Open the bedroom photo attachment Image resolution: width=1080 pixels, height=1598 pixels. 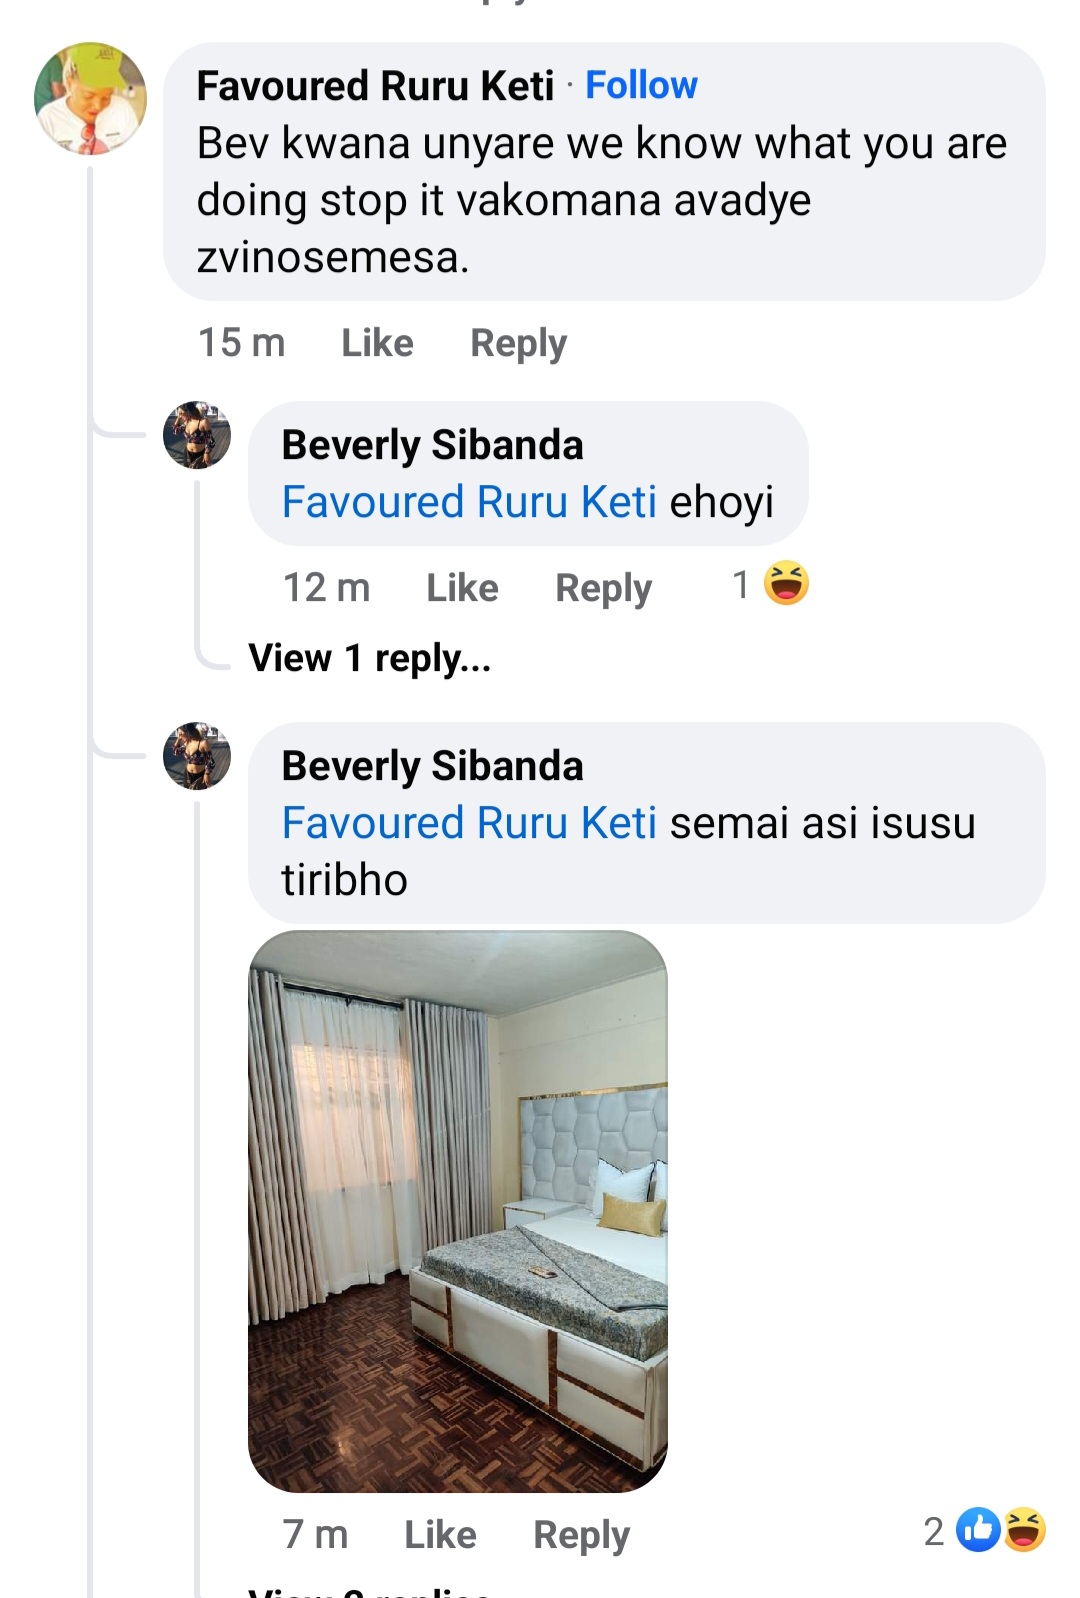tap(457, 1211)
